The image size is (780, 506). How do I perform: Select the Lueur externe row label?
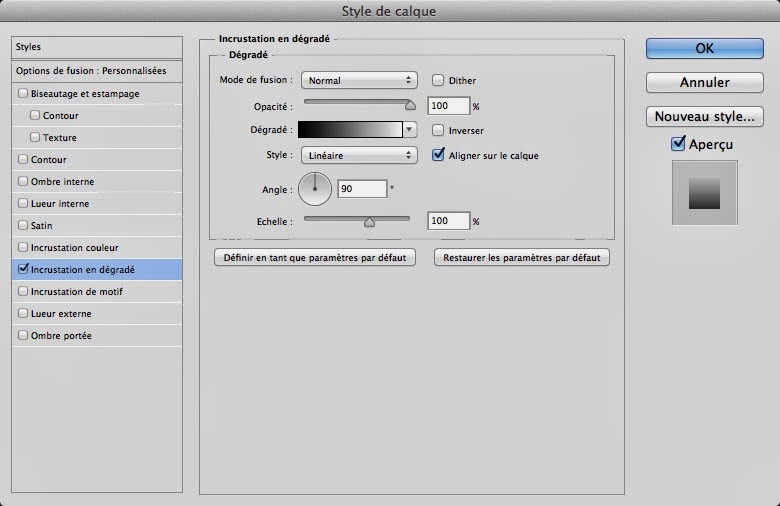coord(61,314)
